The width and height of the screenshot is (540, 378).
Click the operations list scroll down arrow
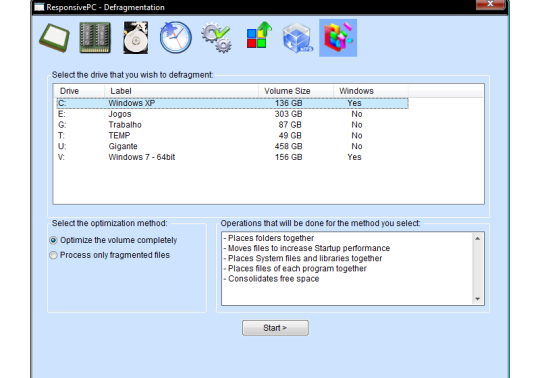[x=478, y=299]
